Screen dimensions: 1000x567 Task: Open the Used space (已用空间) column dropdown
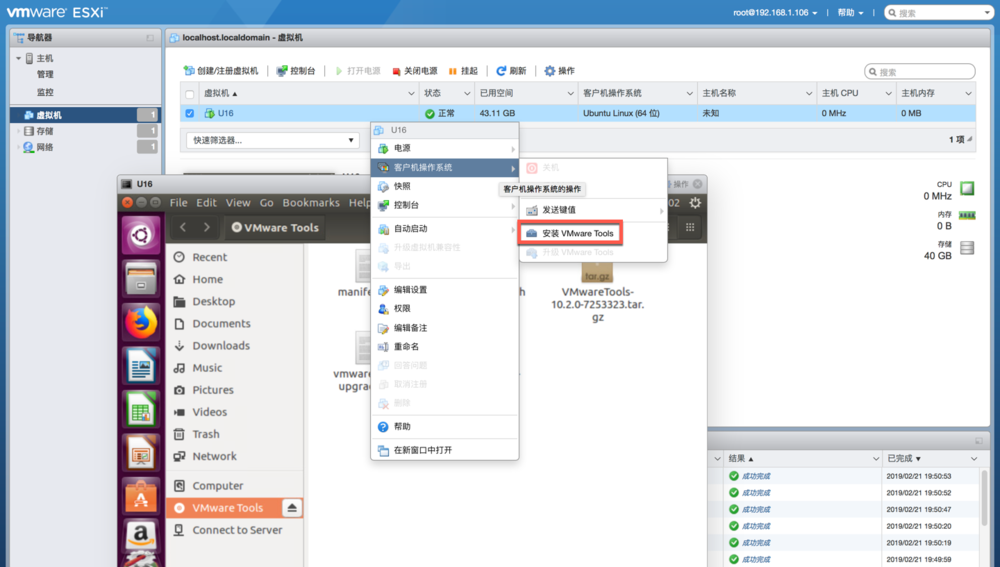[570, 94]
